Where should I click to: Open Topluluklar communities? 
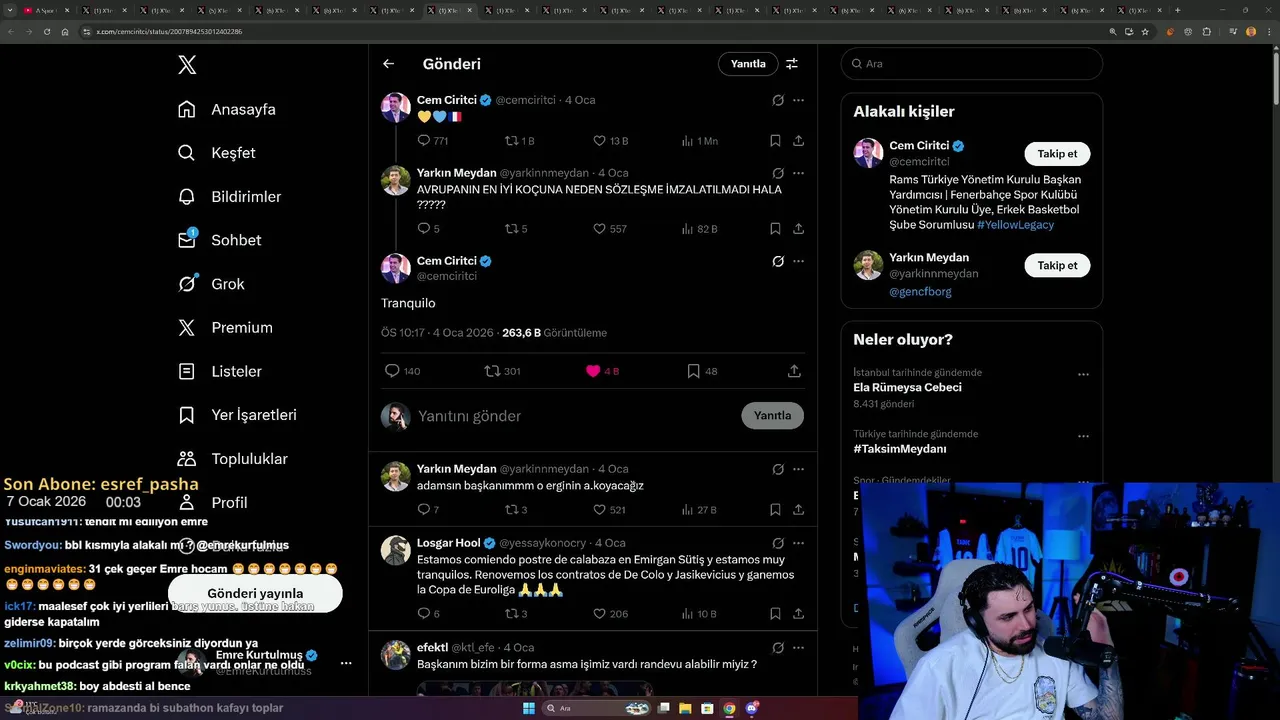232,459
